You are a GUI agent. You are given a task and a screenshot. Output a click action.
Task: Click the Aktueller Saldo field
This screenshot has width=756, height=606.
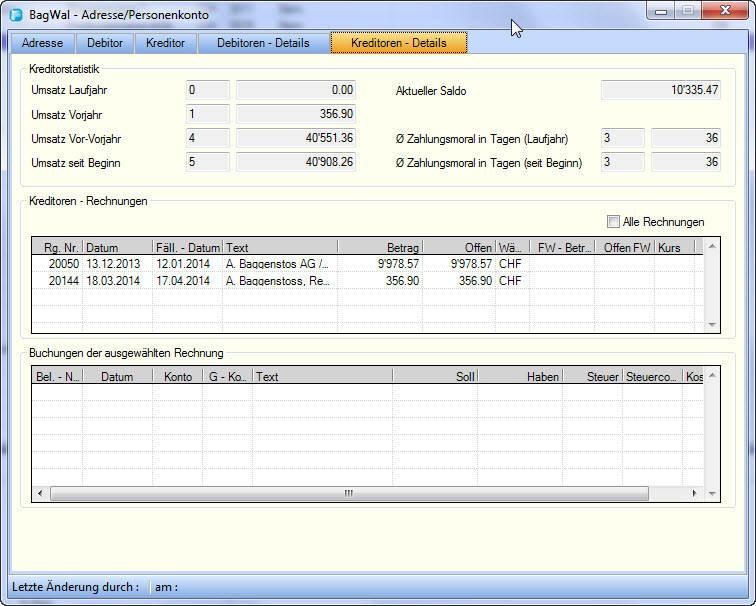pyautogui.click(x=660, y=90)
